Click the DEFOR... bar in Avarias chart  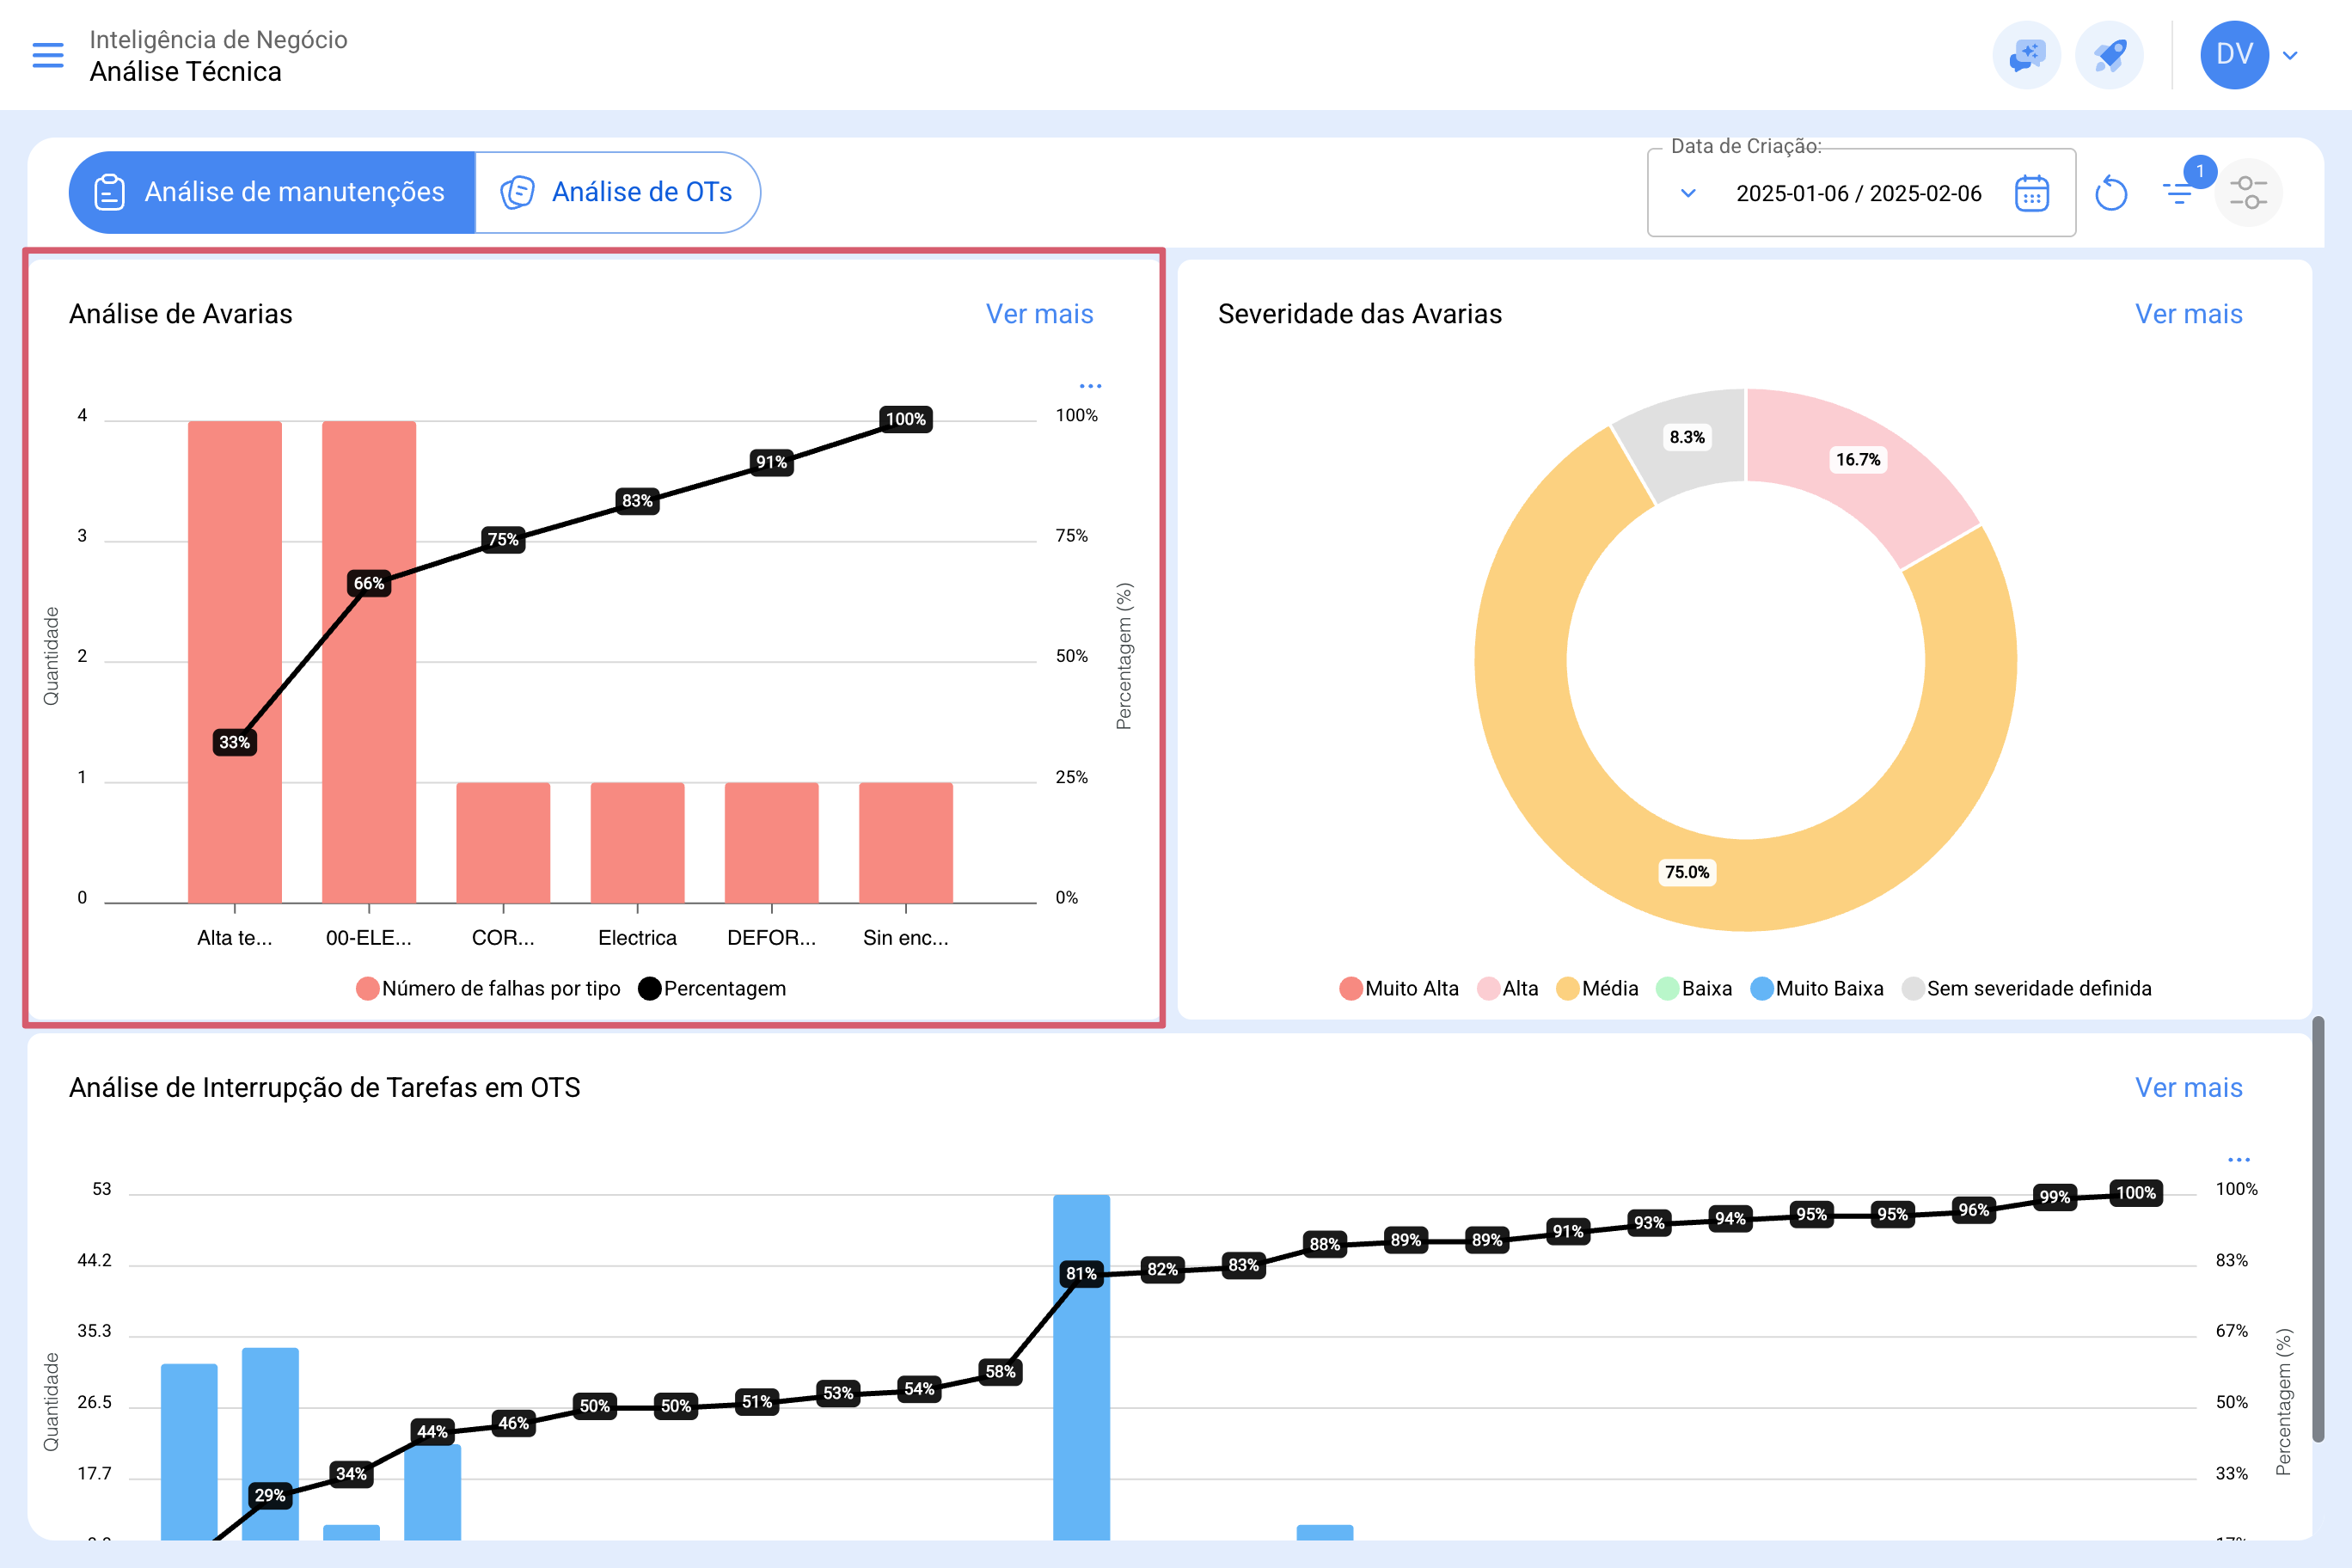(x=772, y=843)
